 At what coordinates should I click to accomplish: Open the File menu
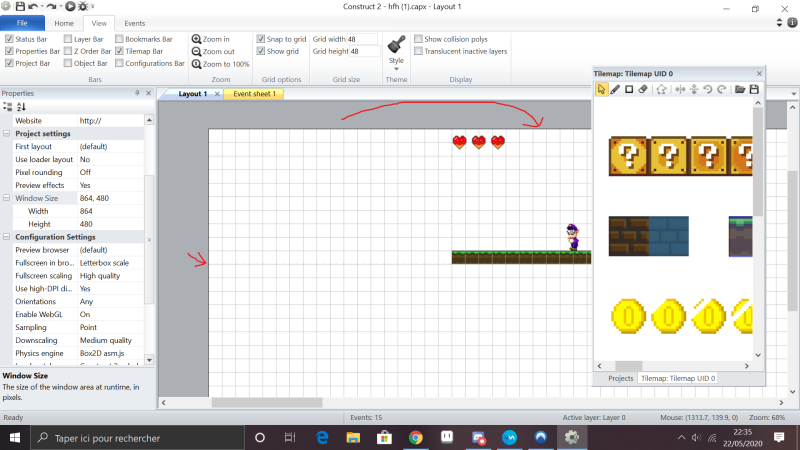tap(22, 23)
